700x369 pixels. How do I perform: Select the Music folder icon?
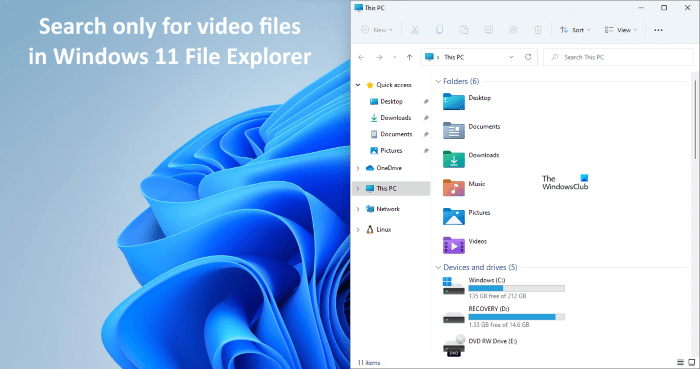click(454, 188)
